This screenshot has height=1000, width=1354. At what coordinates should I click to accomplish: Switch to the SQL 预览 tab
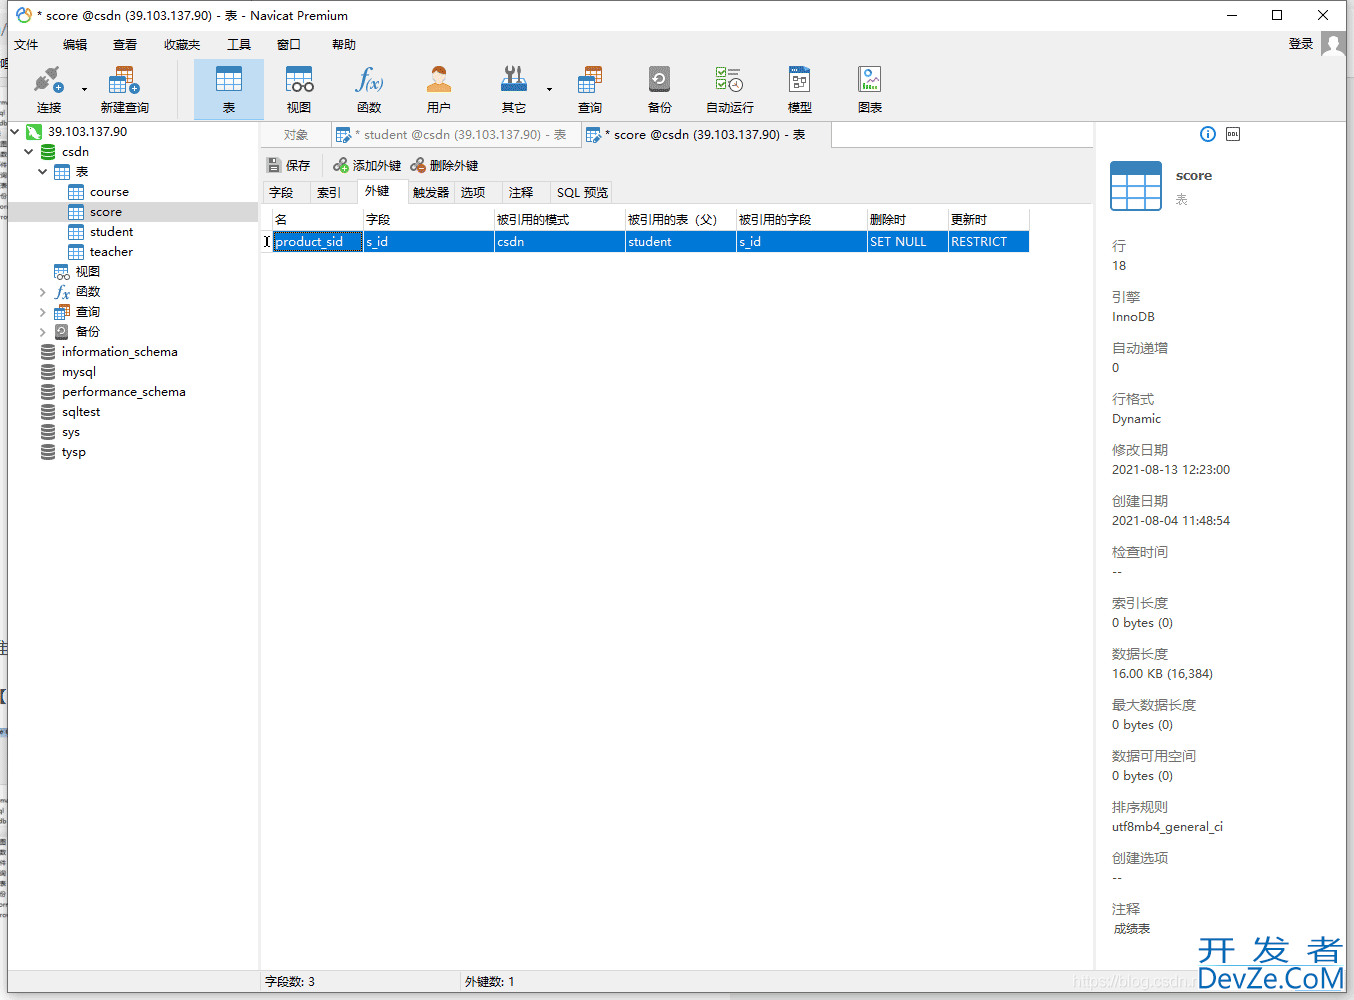tap(582, 192)
